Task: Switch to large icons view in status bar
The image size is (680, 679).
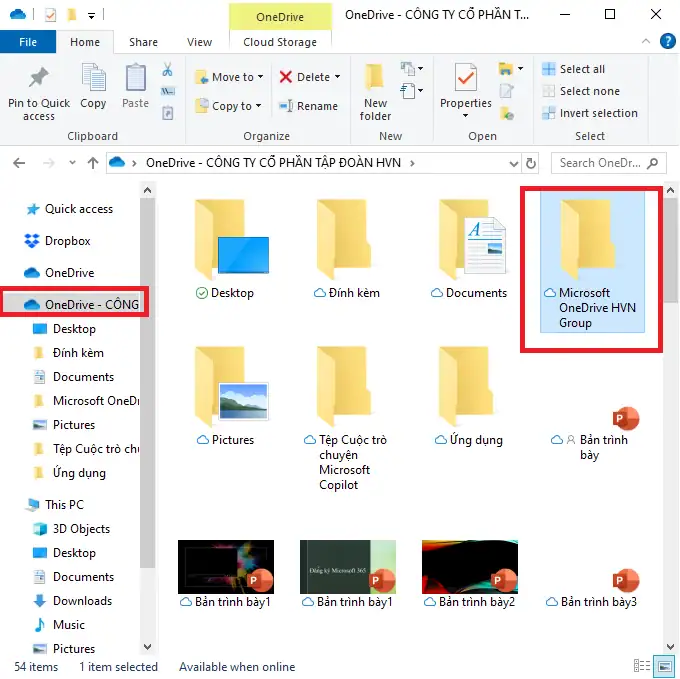Action: [x=664, y=667]
